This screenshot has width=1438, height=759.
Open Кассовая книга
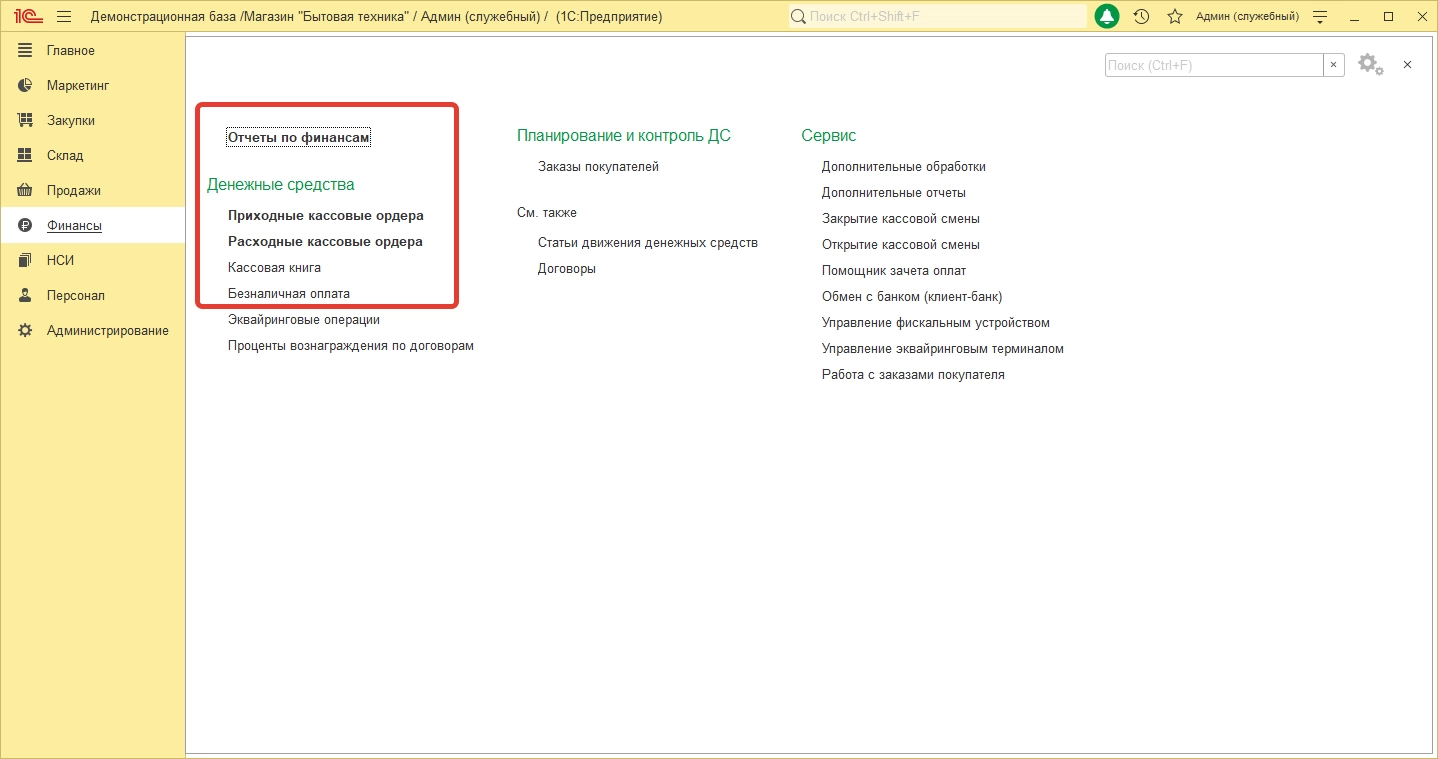pos(274,268)
